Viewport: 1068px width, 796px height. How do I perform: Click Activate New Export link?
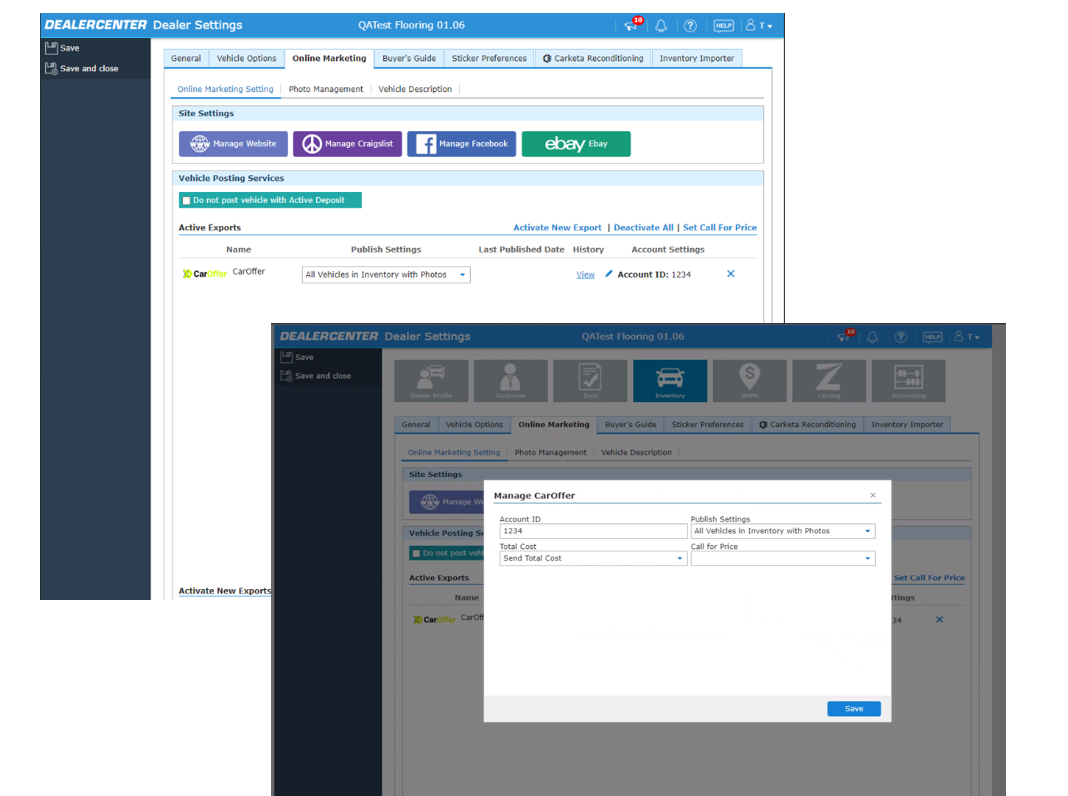[557, 227]
